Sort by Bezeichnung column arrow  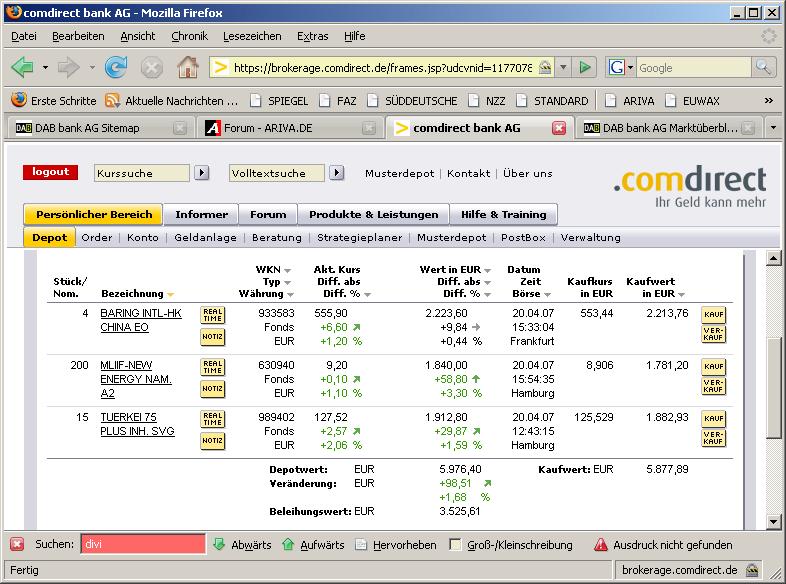pos(170,295)
